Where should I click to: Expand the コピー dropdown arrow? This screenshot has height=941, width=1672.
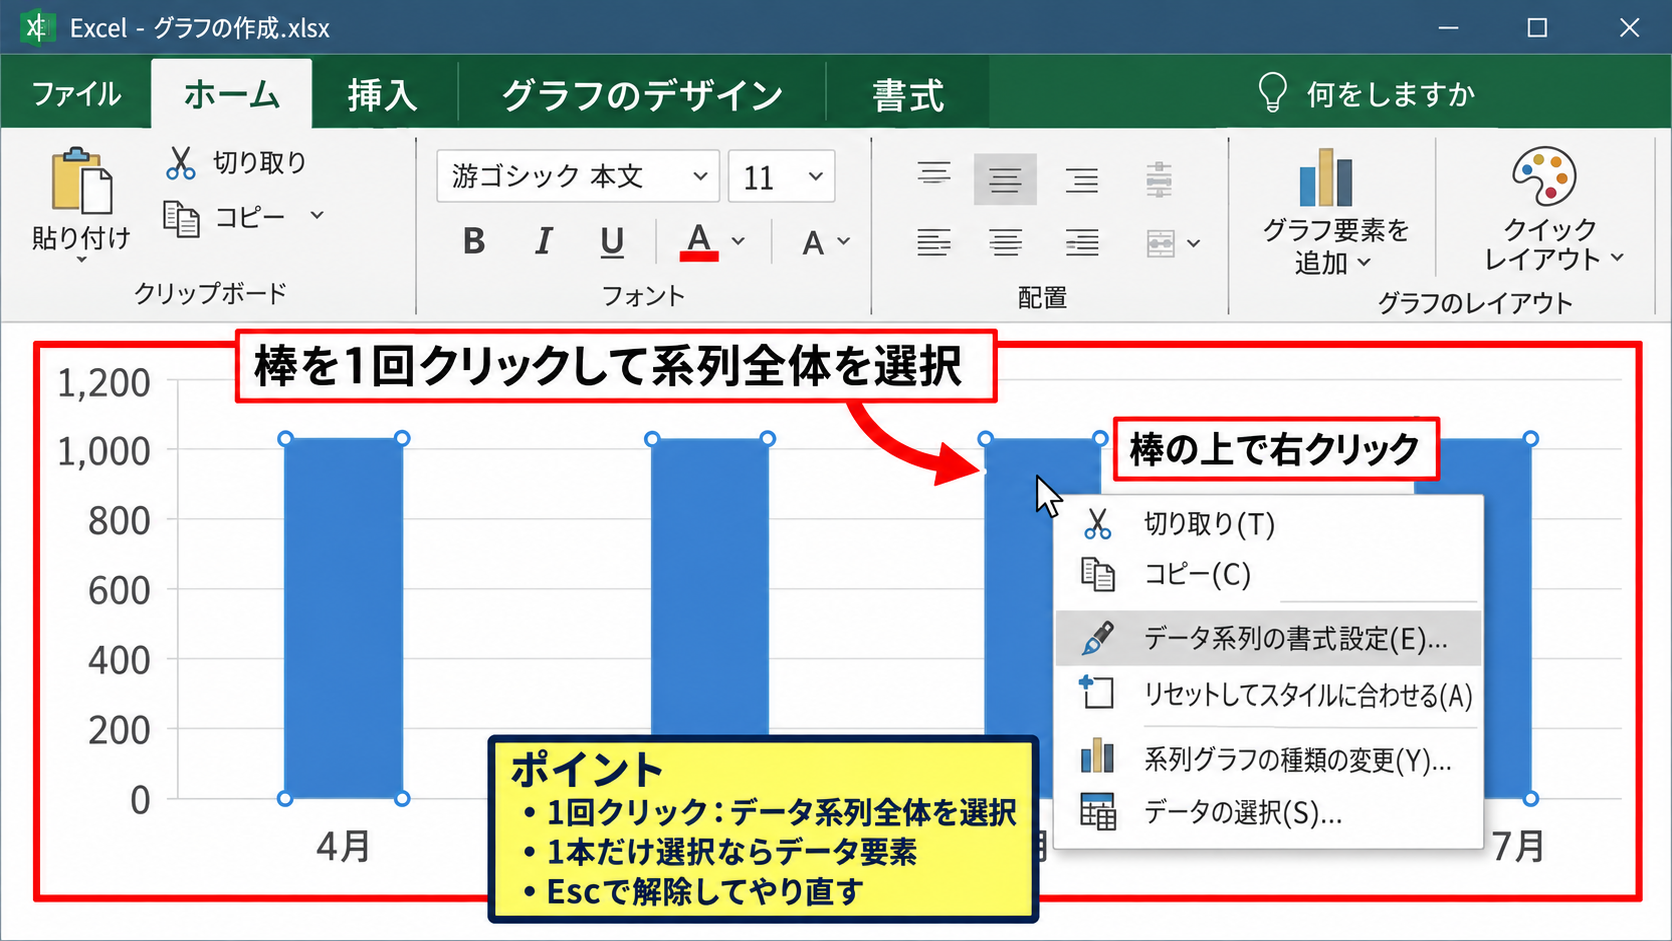click(x=317, y=215)
